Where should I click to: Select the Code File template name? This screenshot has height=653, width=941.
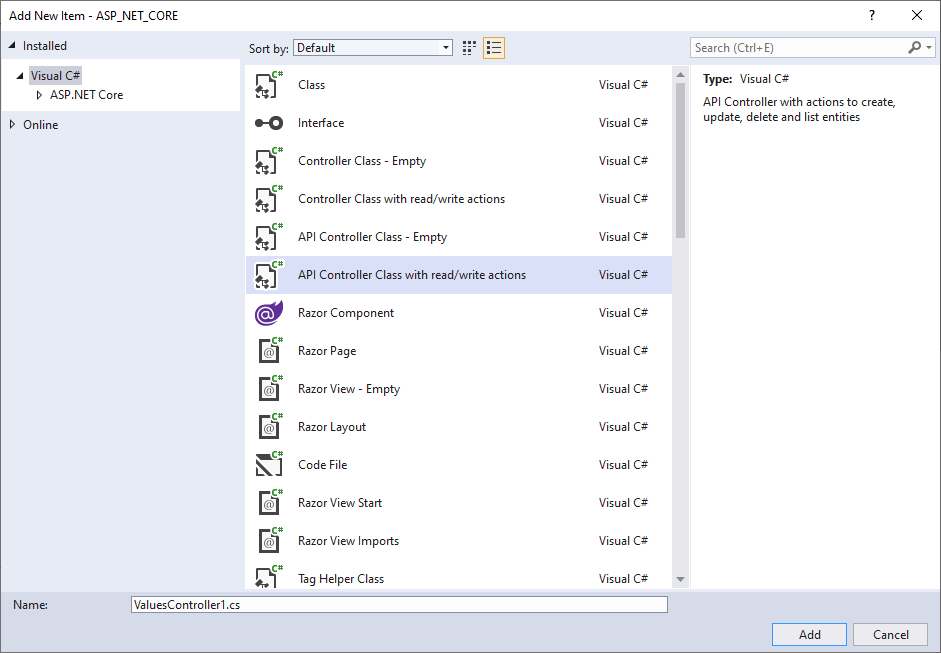click(322, 465)
